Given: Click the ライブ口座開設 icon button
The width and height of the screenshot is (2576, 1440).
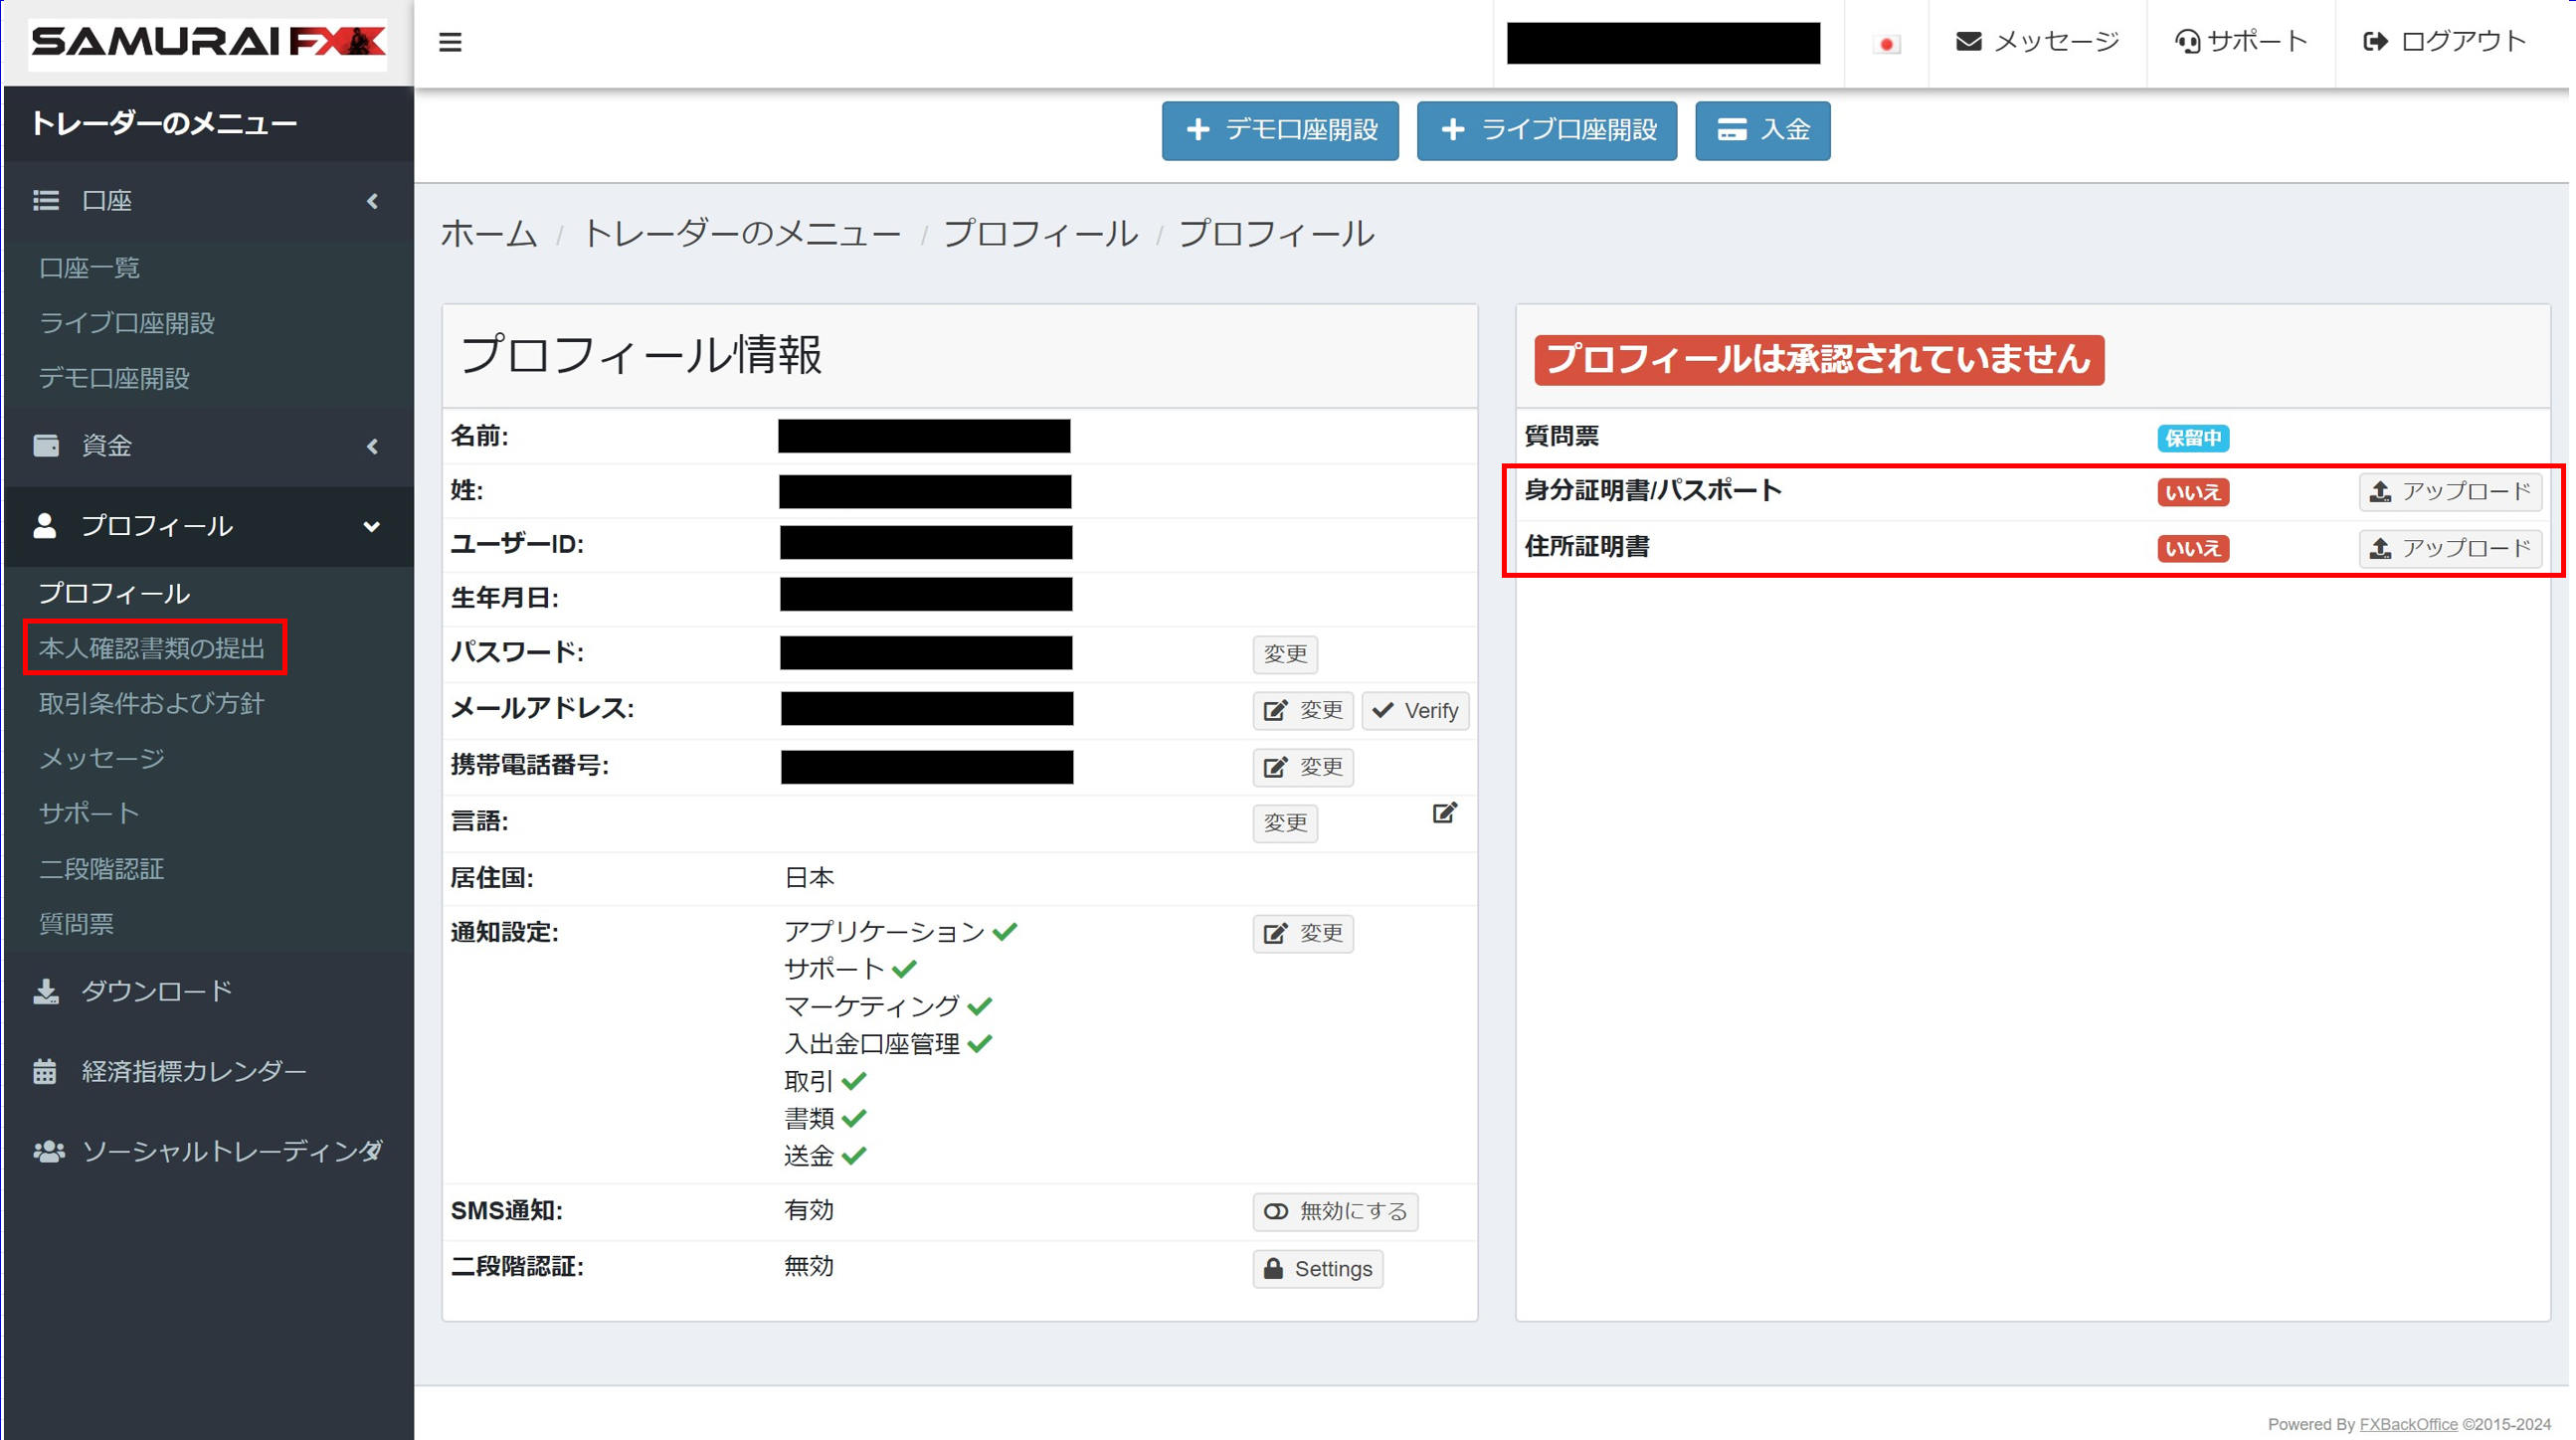Looking at the screenshot, I should 1545,129.
